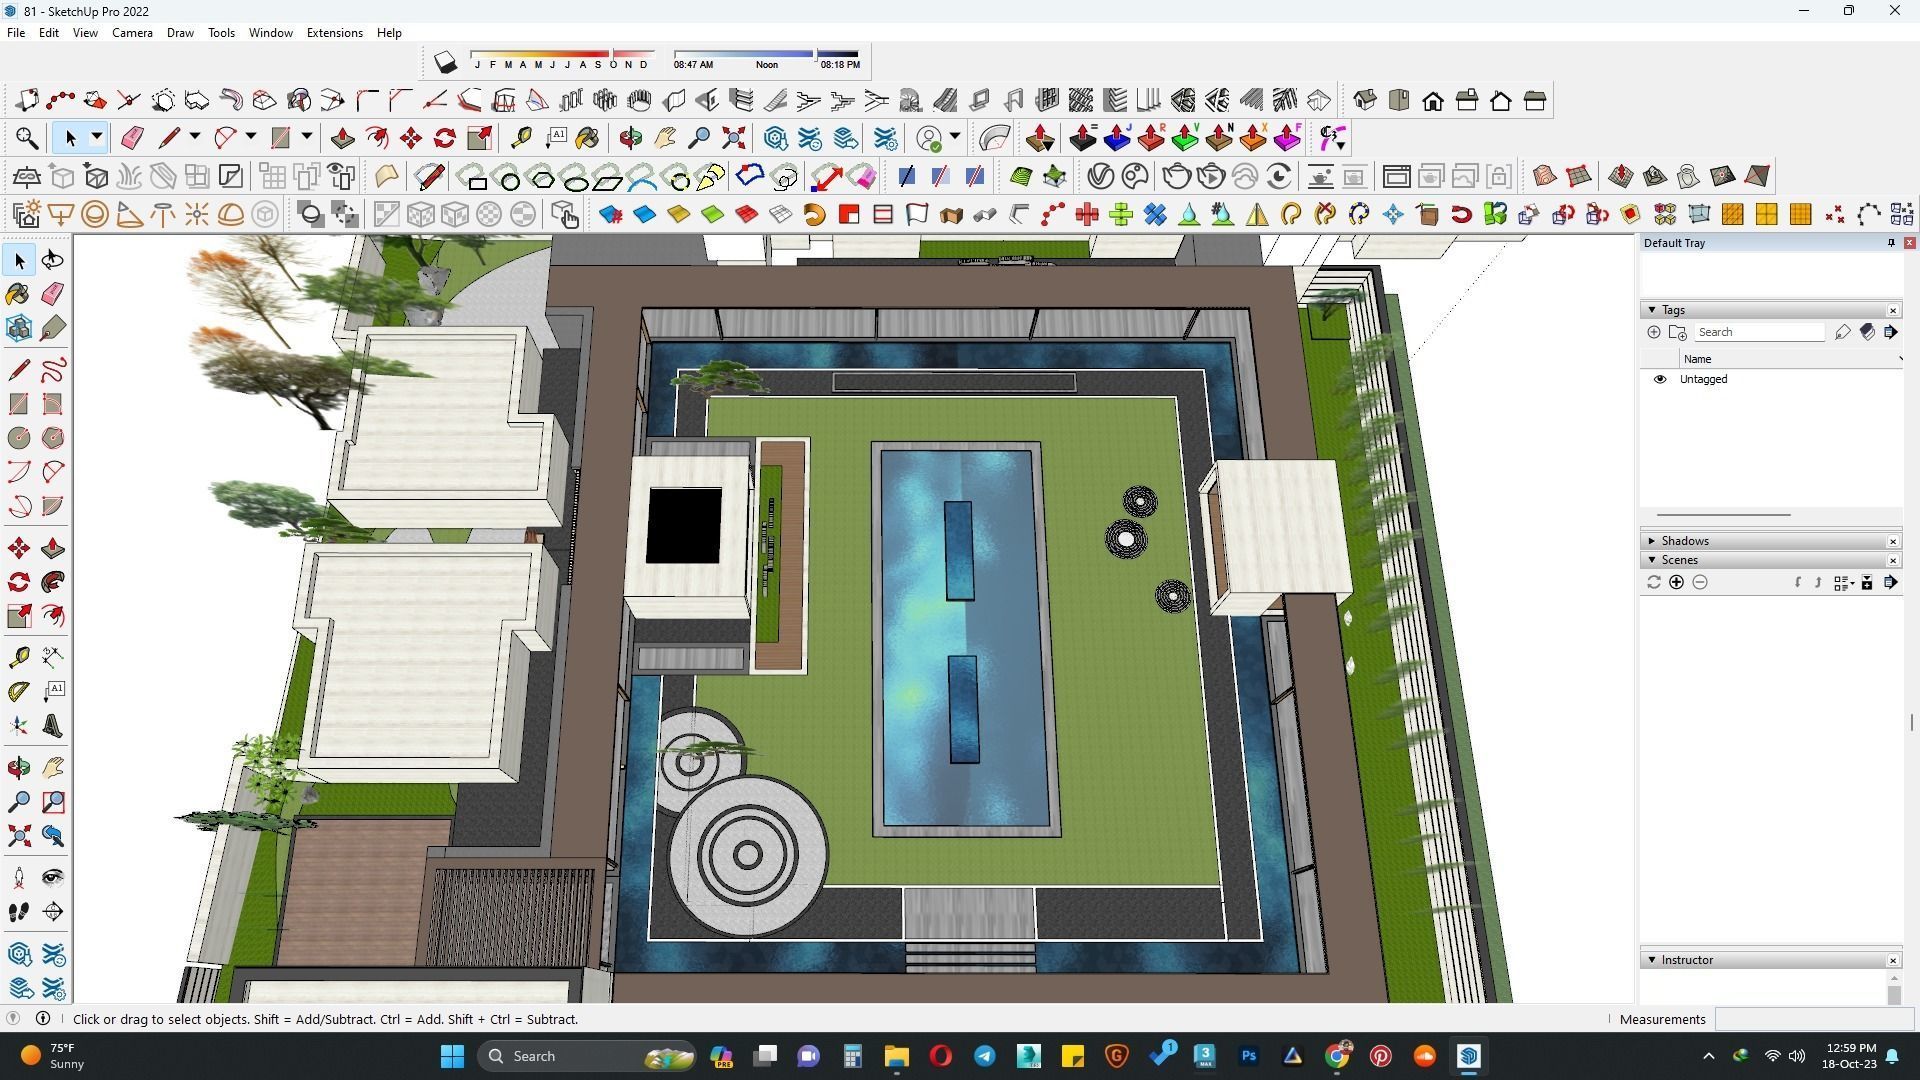Collapse the Instructor panel

point(1652,960)
